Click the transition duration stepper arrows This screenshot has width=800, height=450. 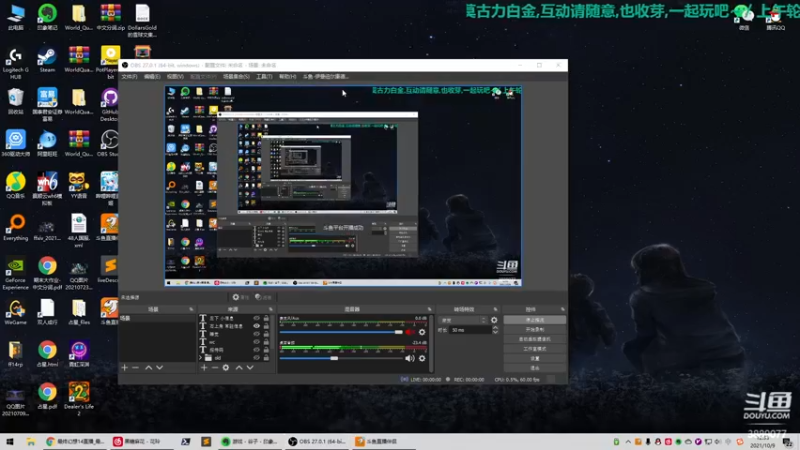point(495,330)
